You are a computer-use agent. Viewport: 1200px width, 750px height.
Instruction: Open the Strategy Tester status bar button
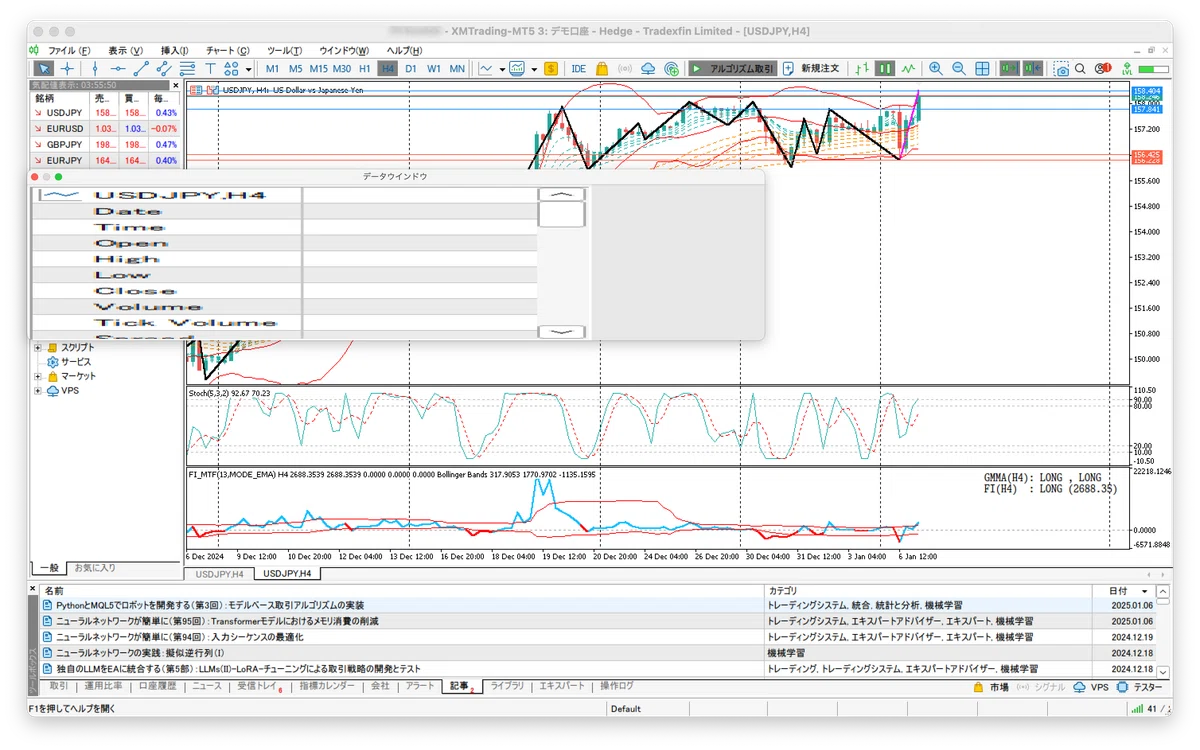[x=1139, y=687]
